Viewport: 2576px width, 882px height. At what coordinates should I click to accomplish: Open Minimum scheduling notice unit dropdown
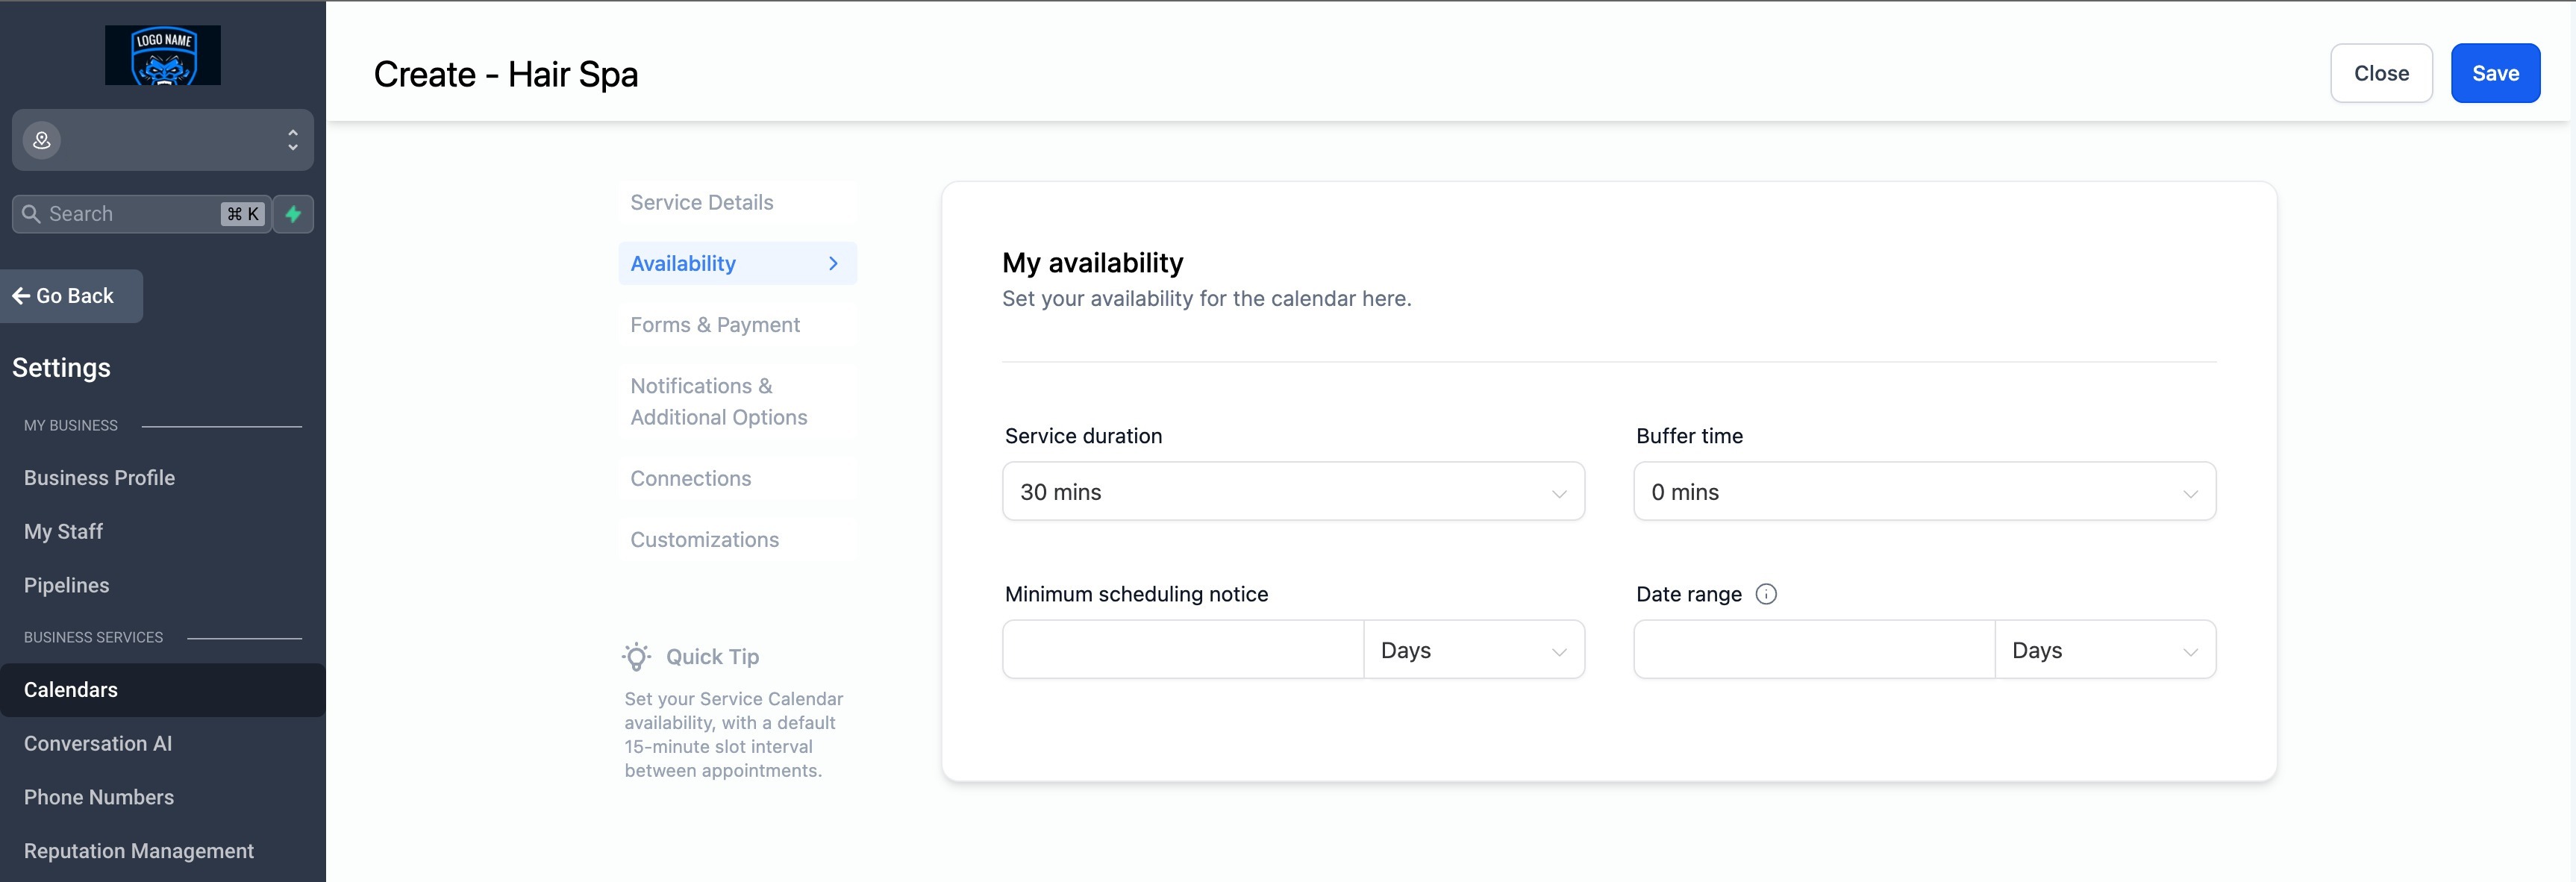click(x=1472, y=651)
